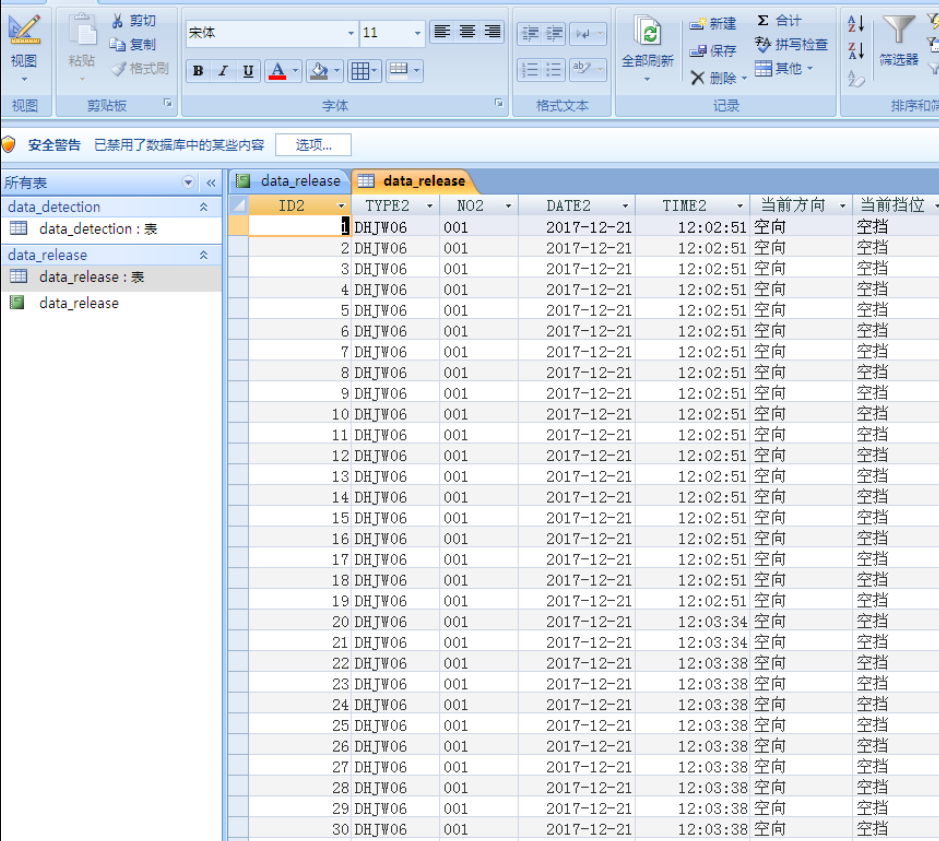Collapse the data_detection group
The image size is (939, 841).
[x=204, y=207]
